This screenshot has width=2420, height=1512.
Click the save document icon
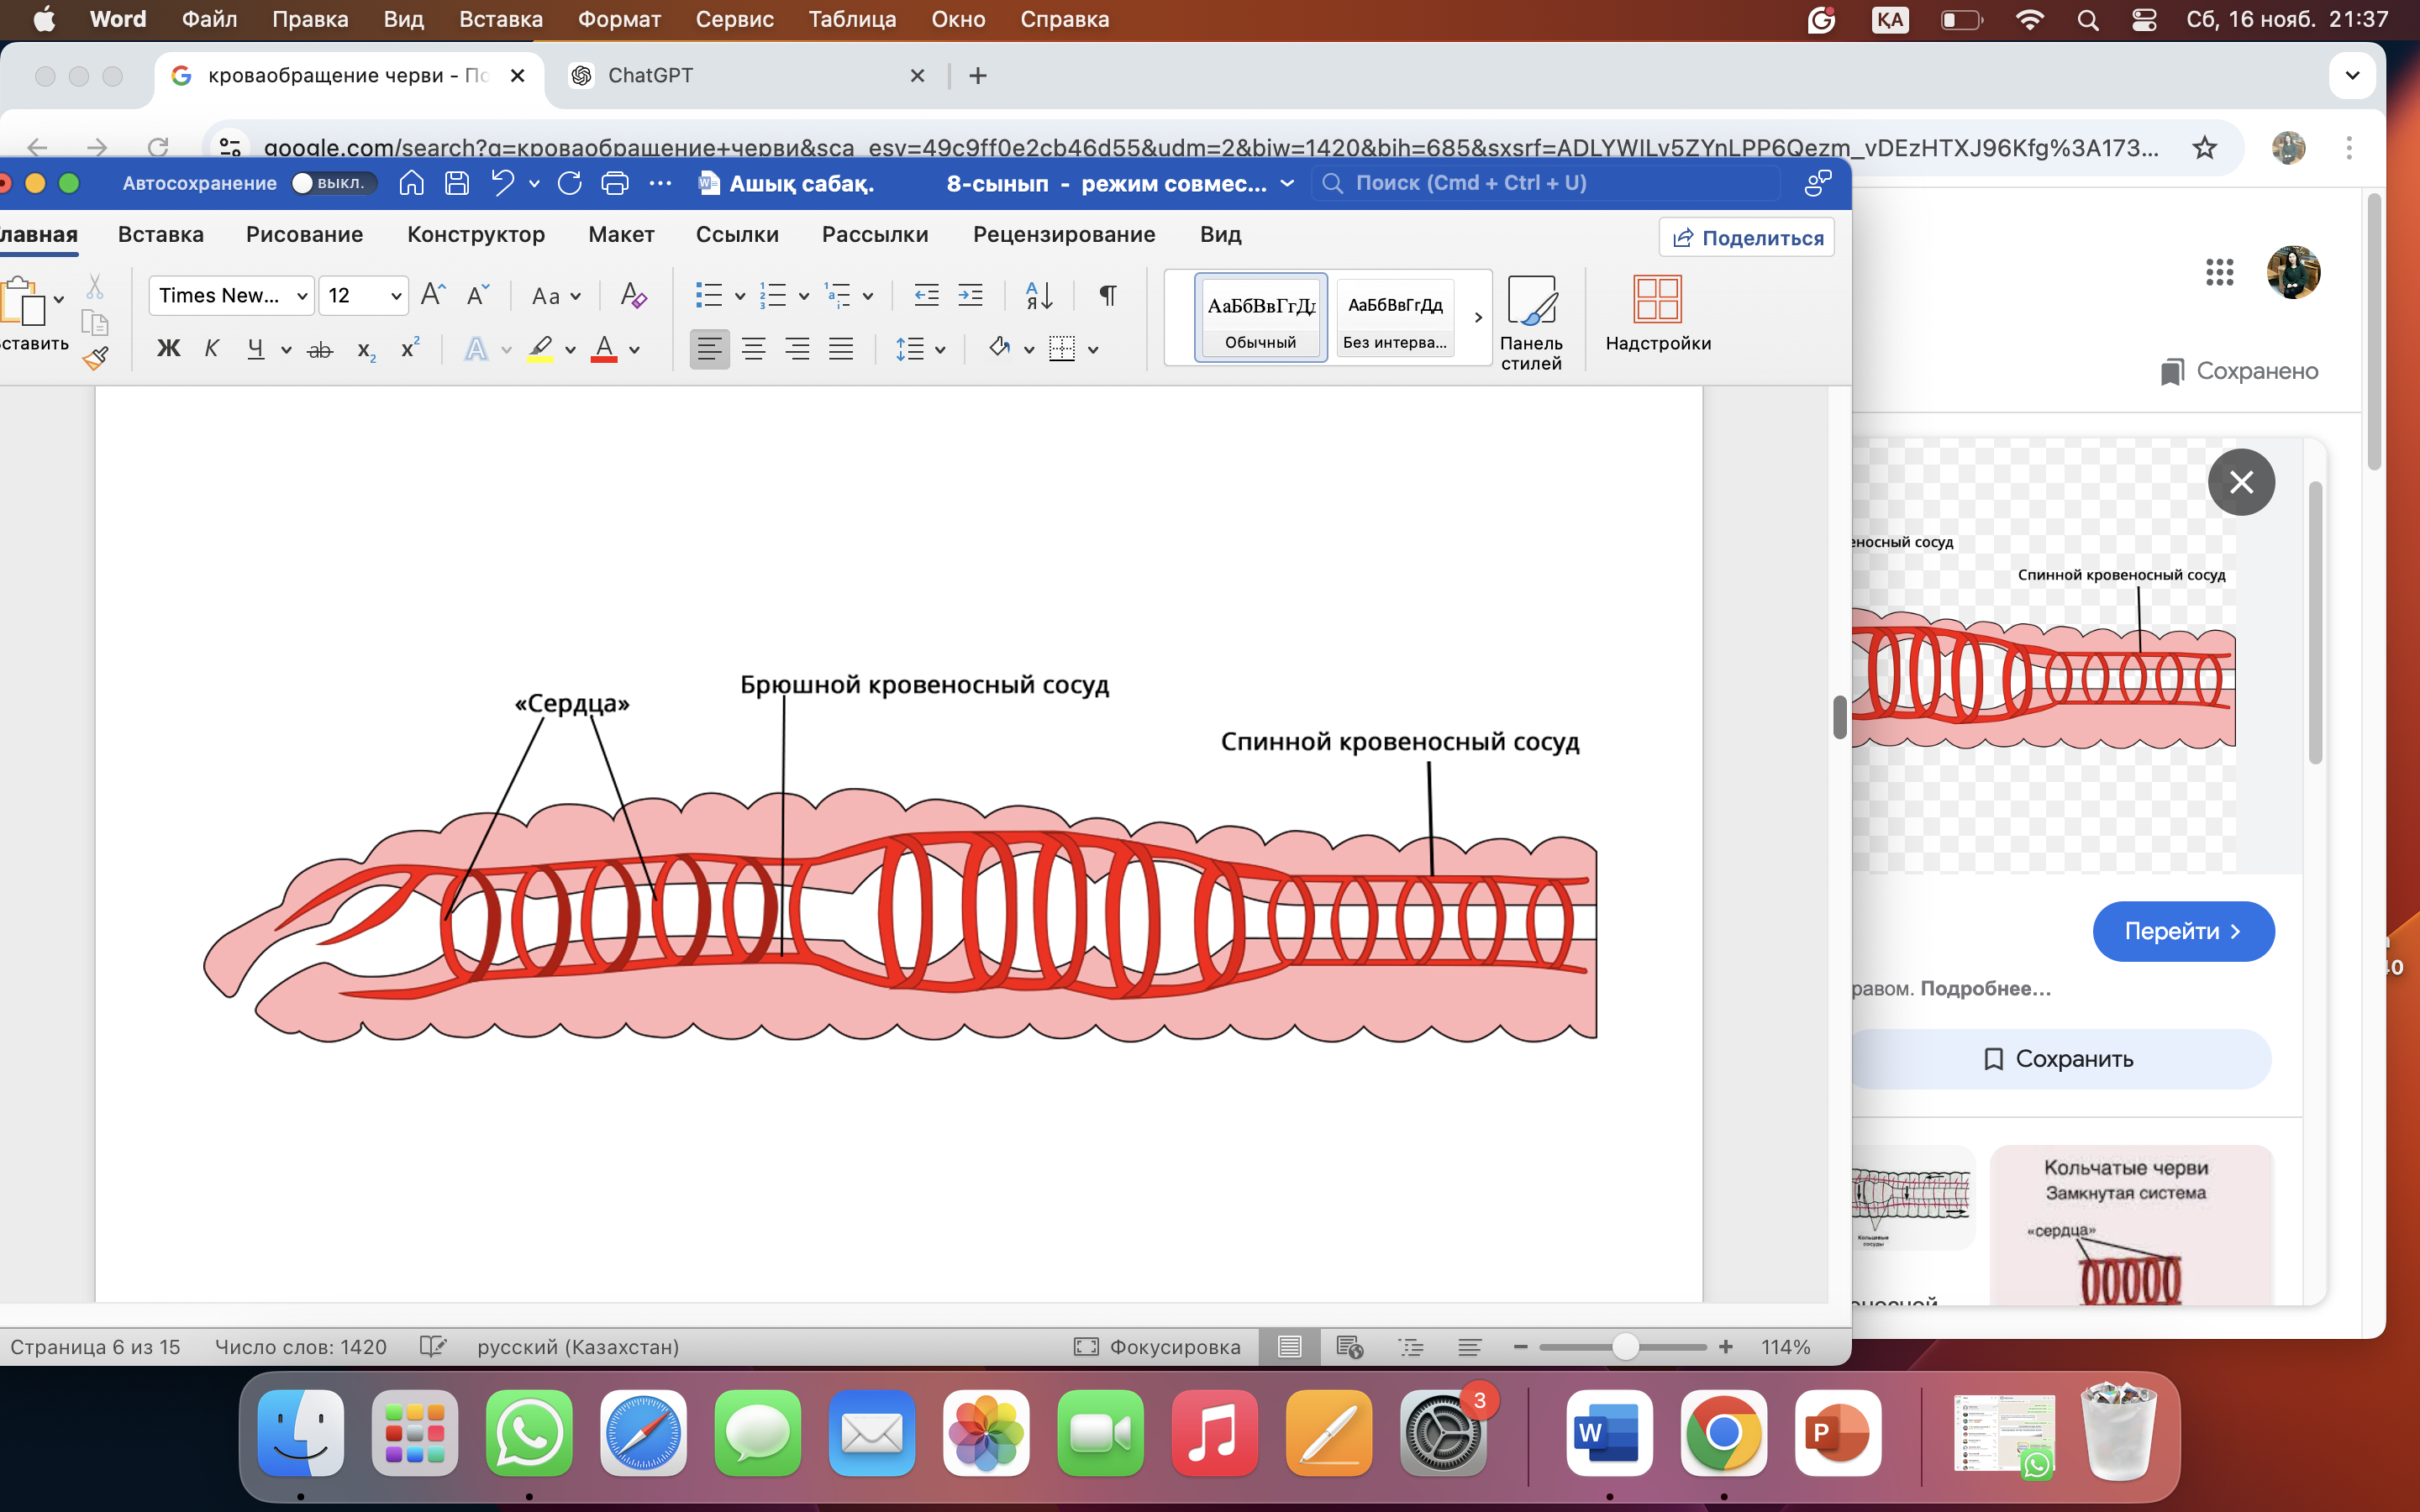click(457, 183)
